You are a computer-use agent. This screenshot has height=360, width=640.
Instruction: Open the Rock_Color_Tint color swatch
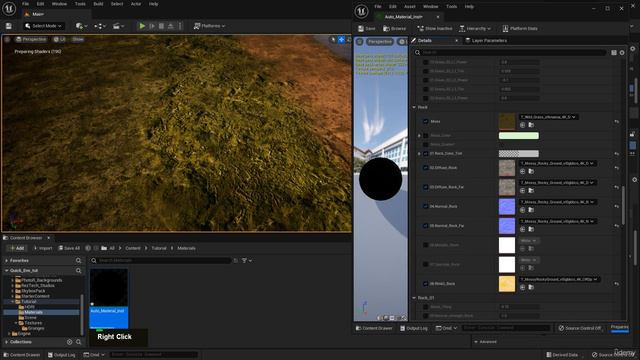(519, 153)
